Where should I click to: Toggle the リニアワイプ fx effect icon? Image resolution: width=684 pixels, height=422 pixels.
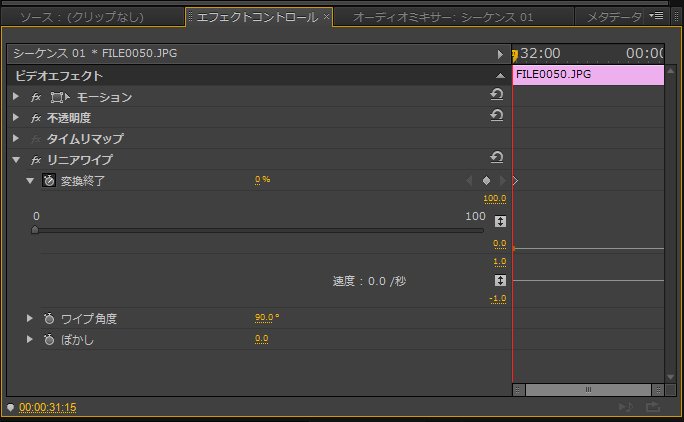pos(35,160)
